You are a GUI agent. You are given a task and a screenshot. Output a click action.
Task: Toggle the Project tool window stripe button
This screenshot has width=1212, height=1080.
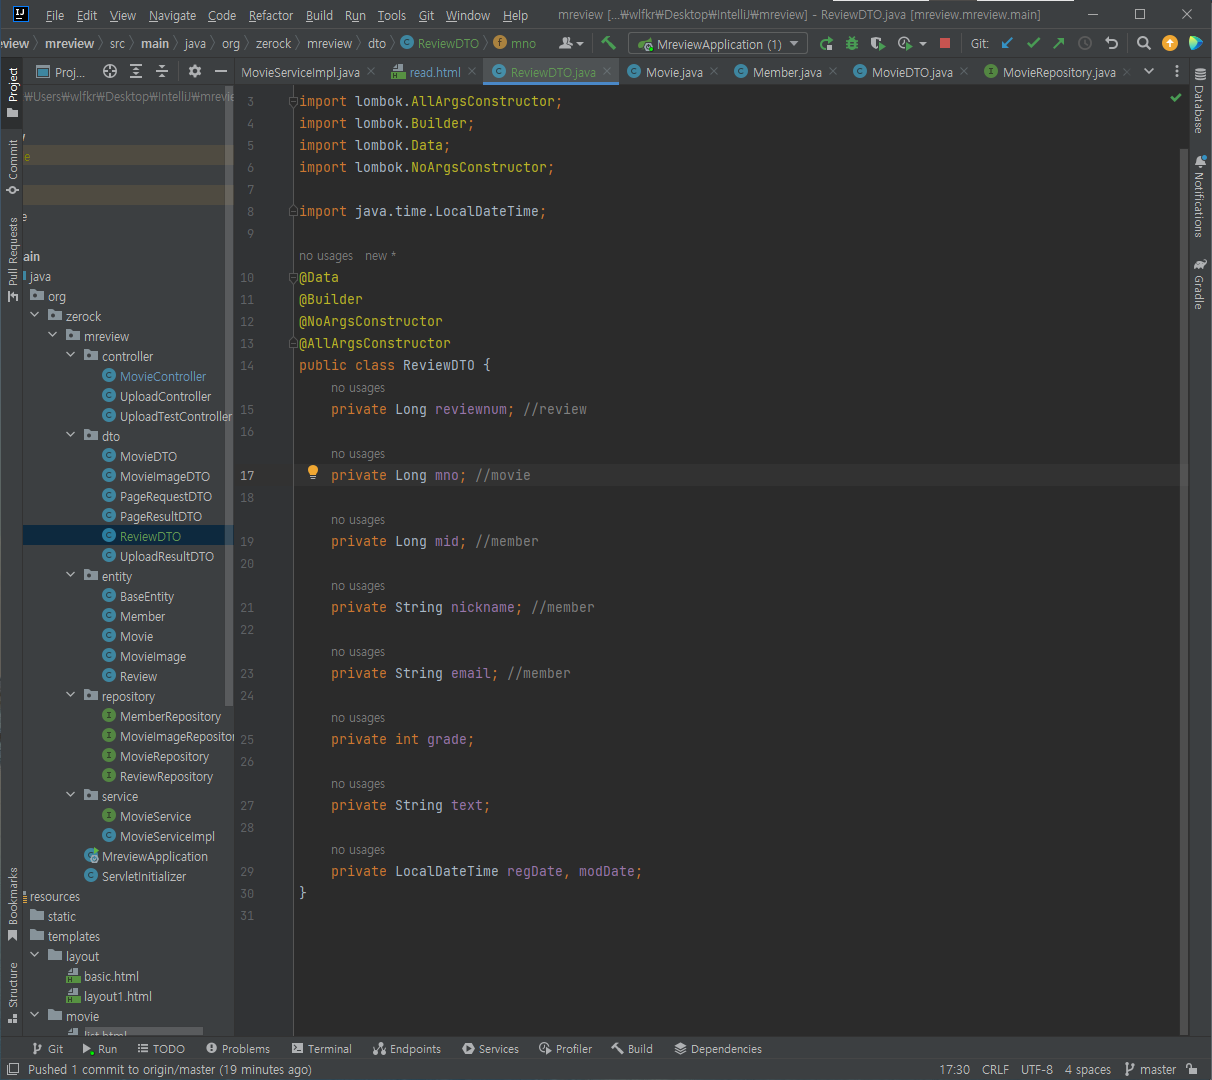[x=13, y=93]
